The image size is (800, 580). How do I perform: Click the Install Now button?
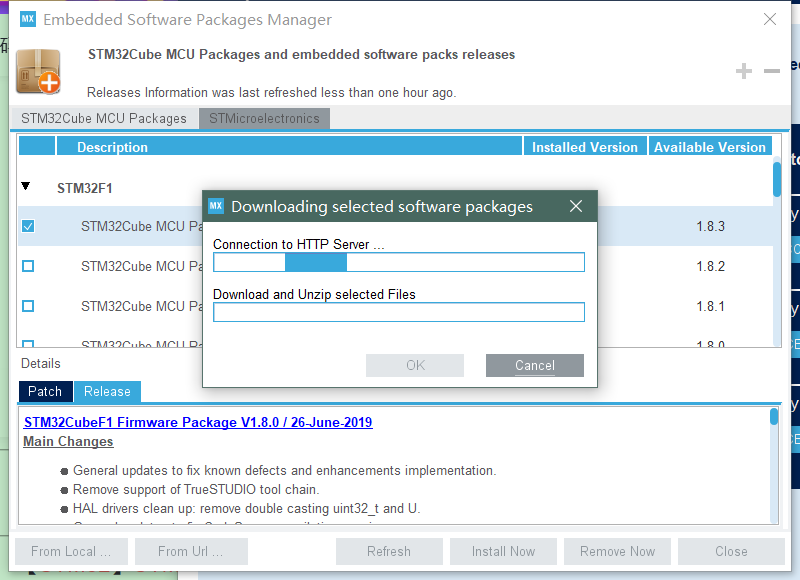pyautogui.click(x=503, y=551)
